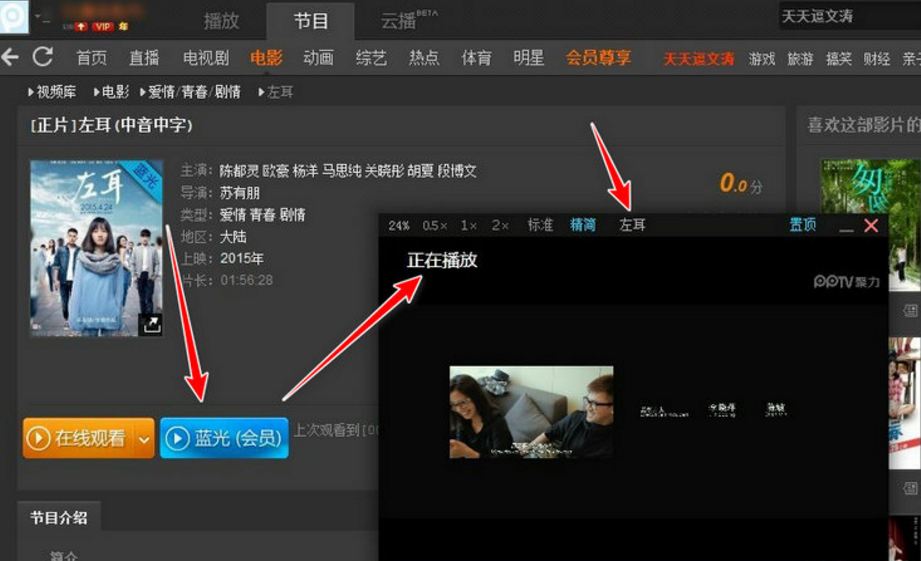The image size is (921, 561).
Task: Set mini player size to 2×
Action: 500,226
